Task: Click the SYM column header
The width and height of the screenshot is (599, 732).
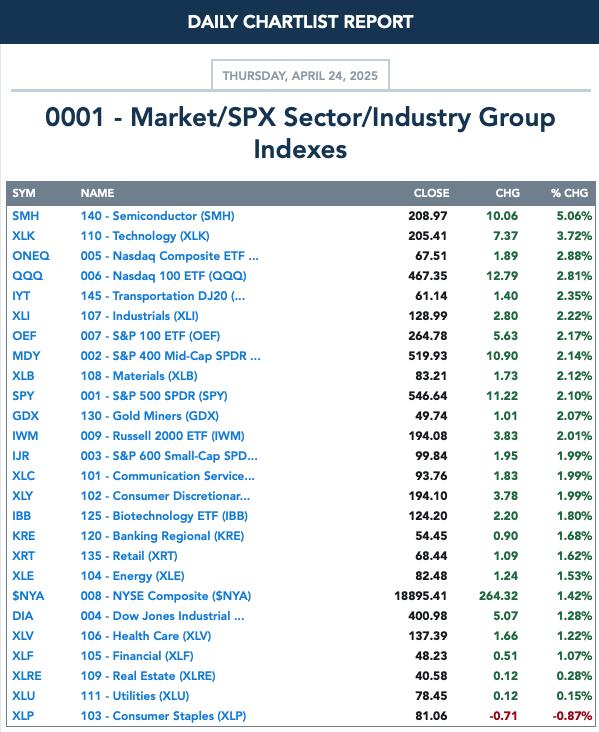Action: point(24,193)
